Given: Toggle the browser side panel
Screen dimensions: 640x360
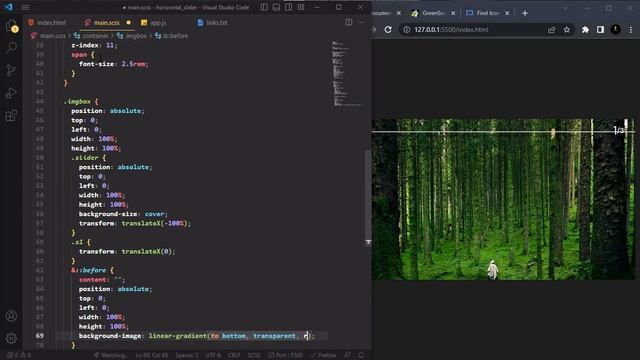Looking at the screenshot, I should tap(600, 29).
